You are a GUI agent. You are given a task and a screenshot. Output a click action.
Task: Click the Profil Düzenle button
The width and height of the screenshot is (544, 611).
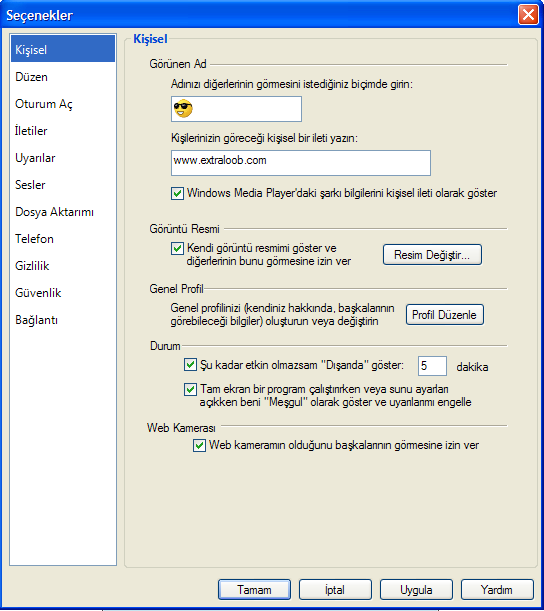[x=445, y=315]
